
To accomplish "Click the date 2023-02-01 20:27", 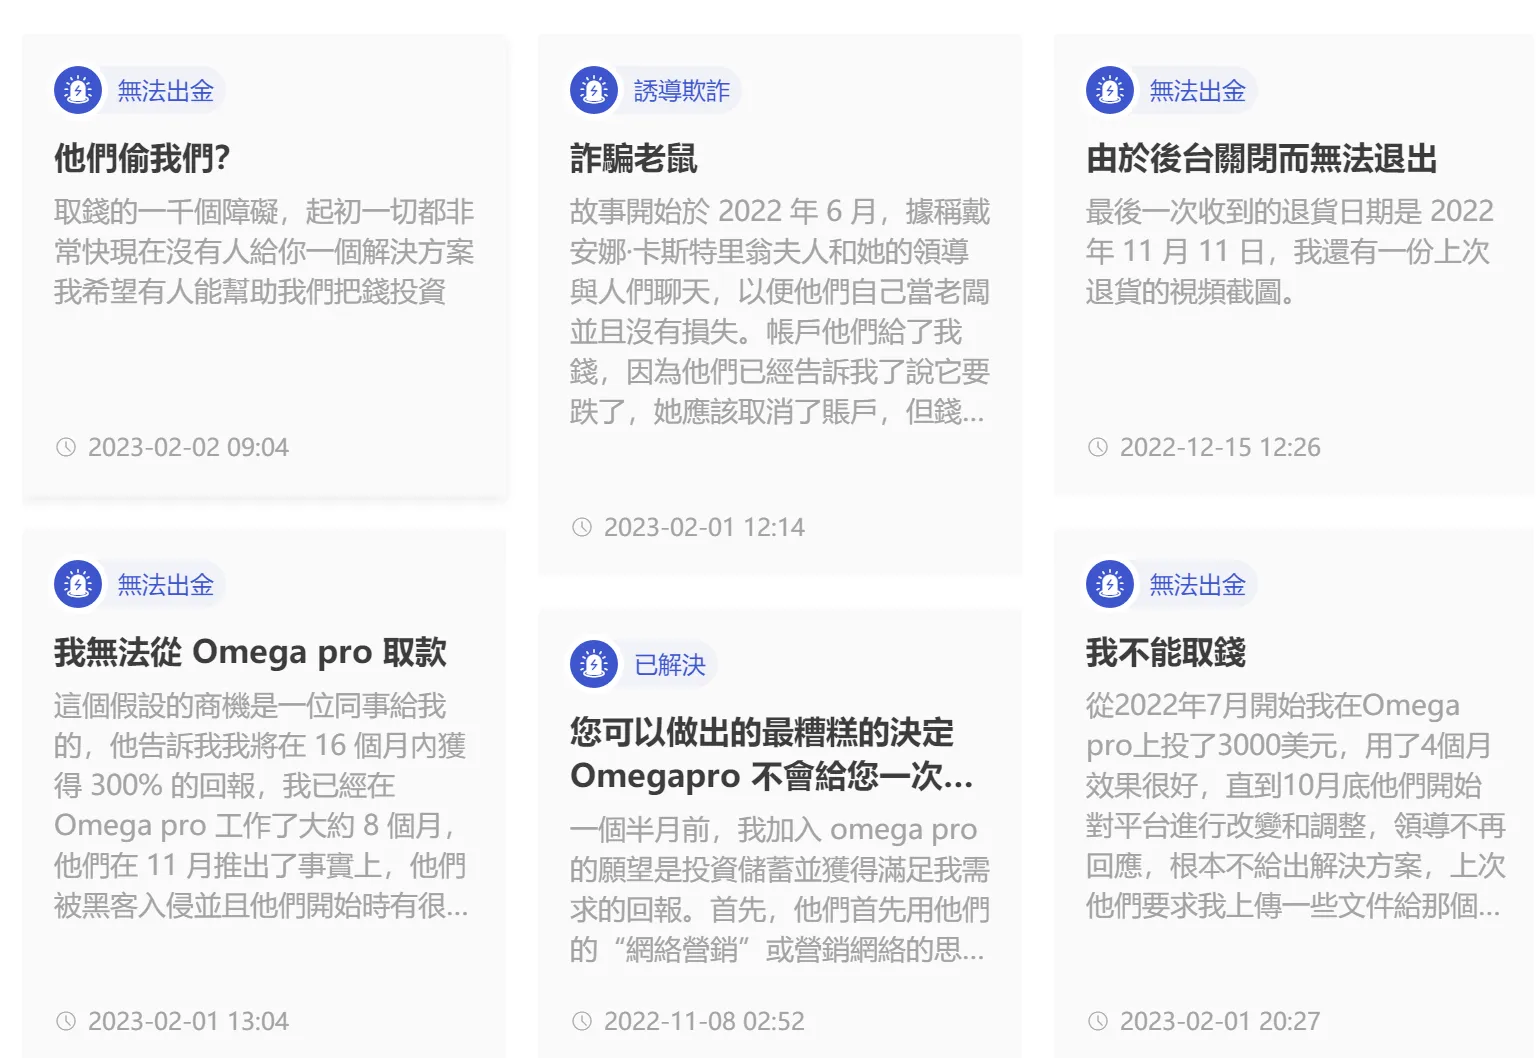I will pyautogui.click(x=1220, y=1021).
